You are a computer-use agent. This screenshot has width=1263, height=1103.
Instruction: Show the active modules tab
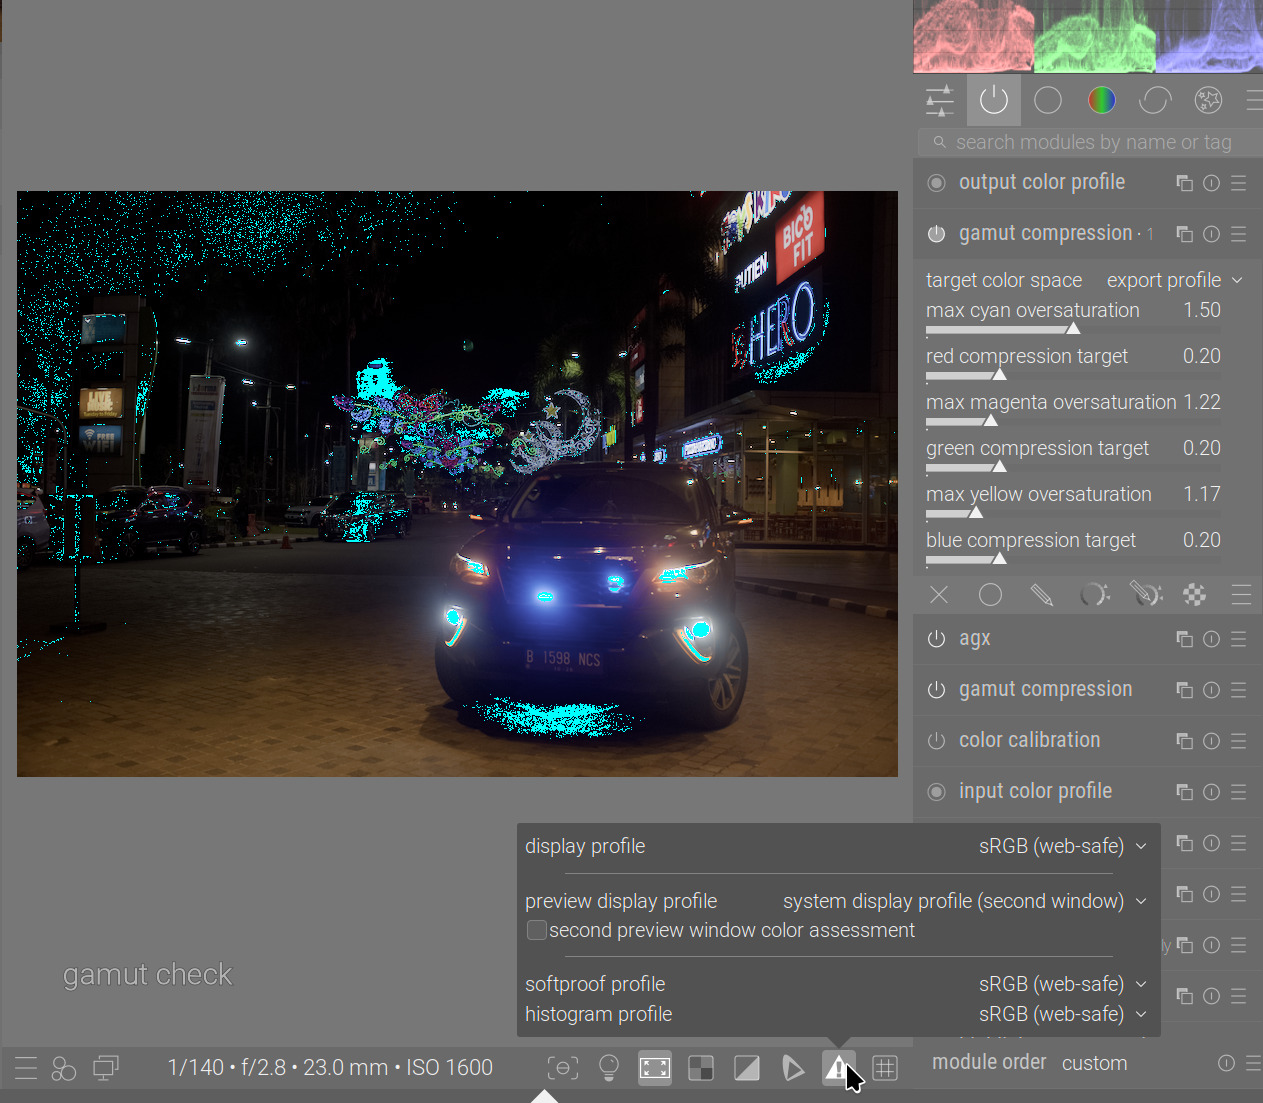[x=993, y=100]
